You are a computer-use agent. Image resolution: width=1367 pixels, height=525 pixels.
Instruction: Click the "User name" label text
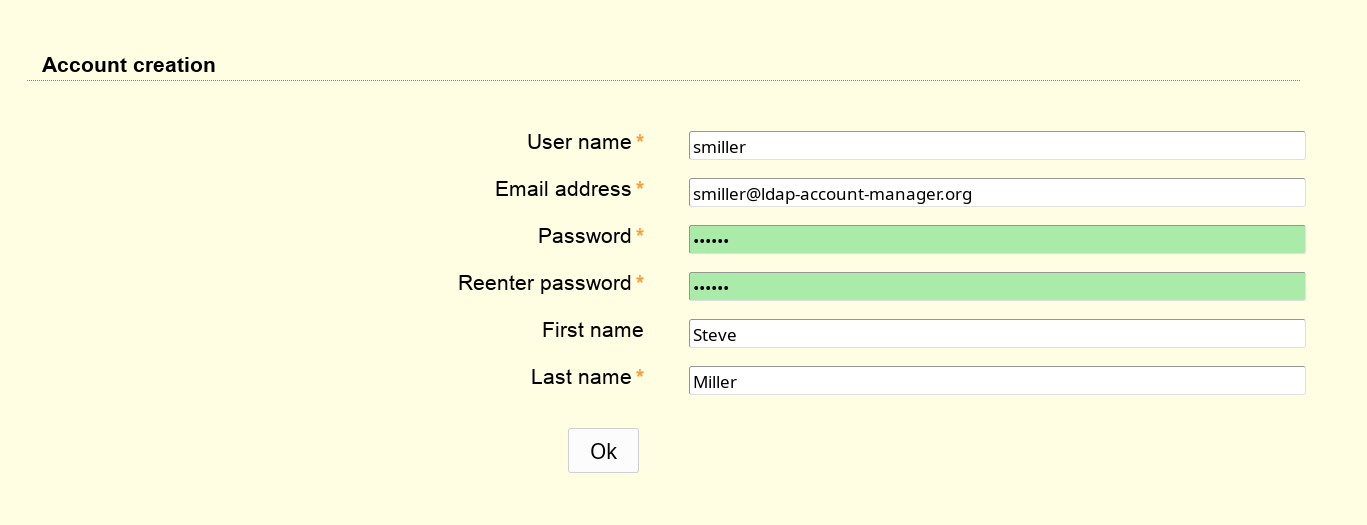[x=578, y=142]
